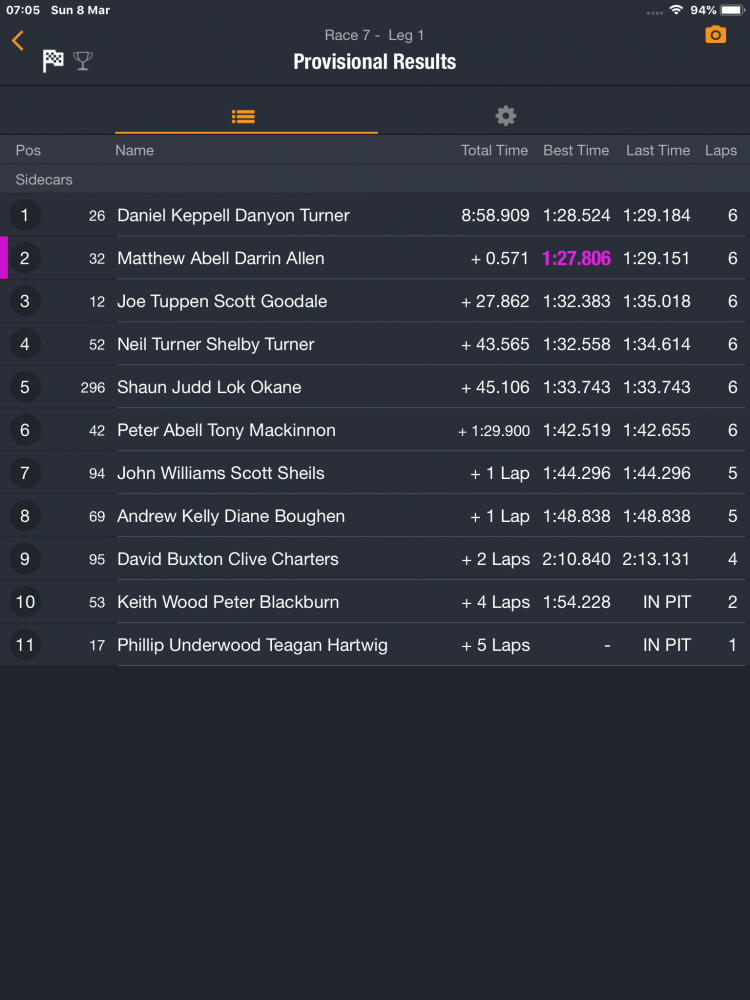Select Matthew Abell Darrin Allen entry
This screenshot has height=1000, width=750.
[x=221, y=258]
